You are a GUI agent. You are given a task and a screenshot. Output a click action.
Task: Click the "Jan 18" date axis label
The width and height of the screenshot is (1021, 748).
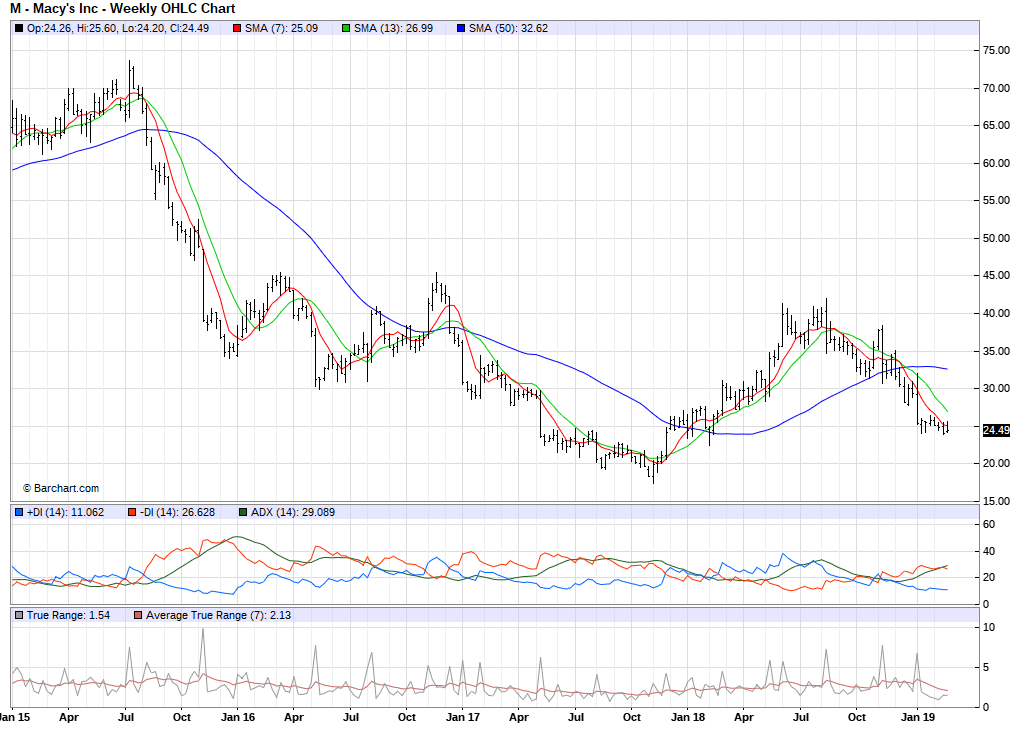point(688,717)
